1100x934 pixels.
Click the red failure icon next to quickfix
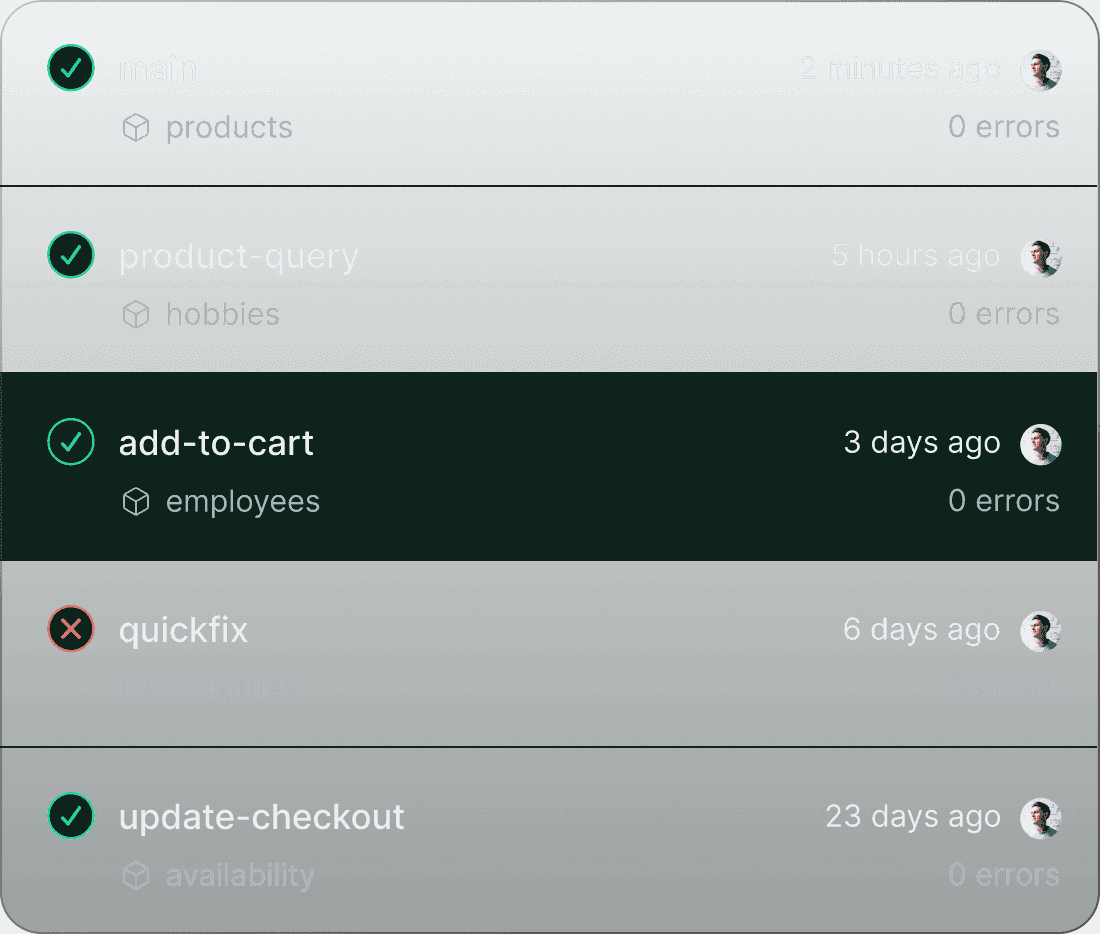[70, 630]
